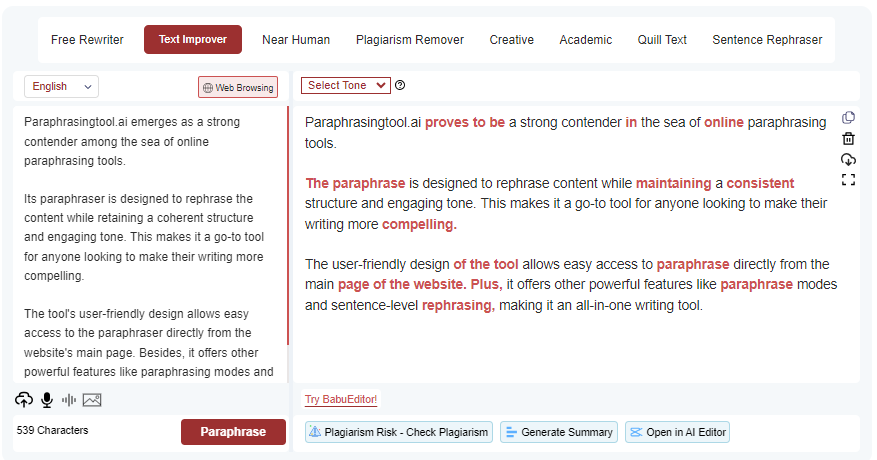Click into the input text area
Viewport: 877px width, 460px height.
coord(150,245)
